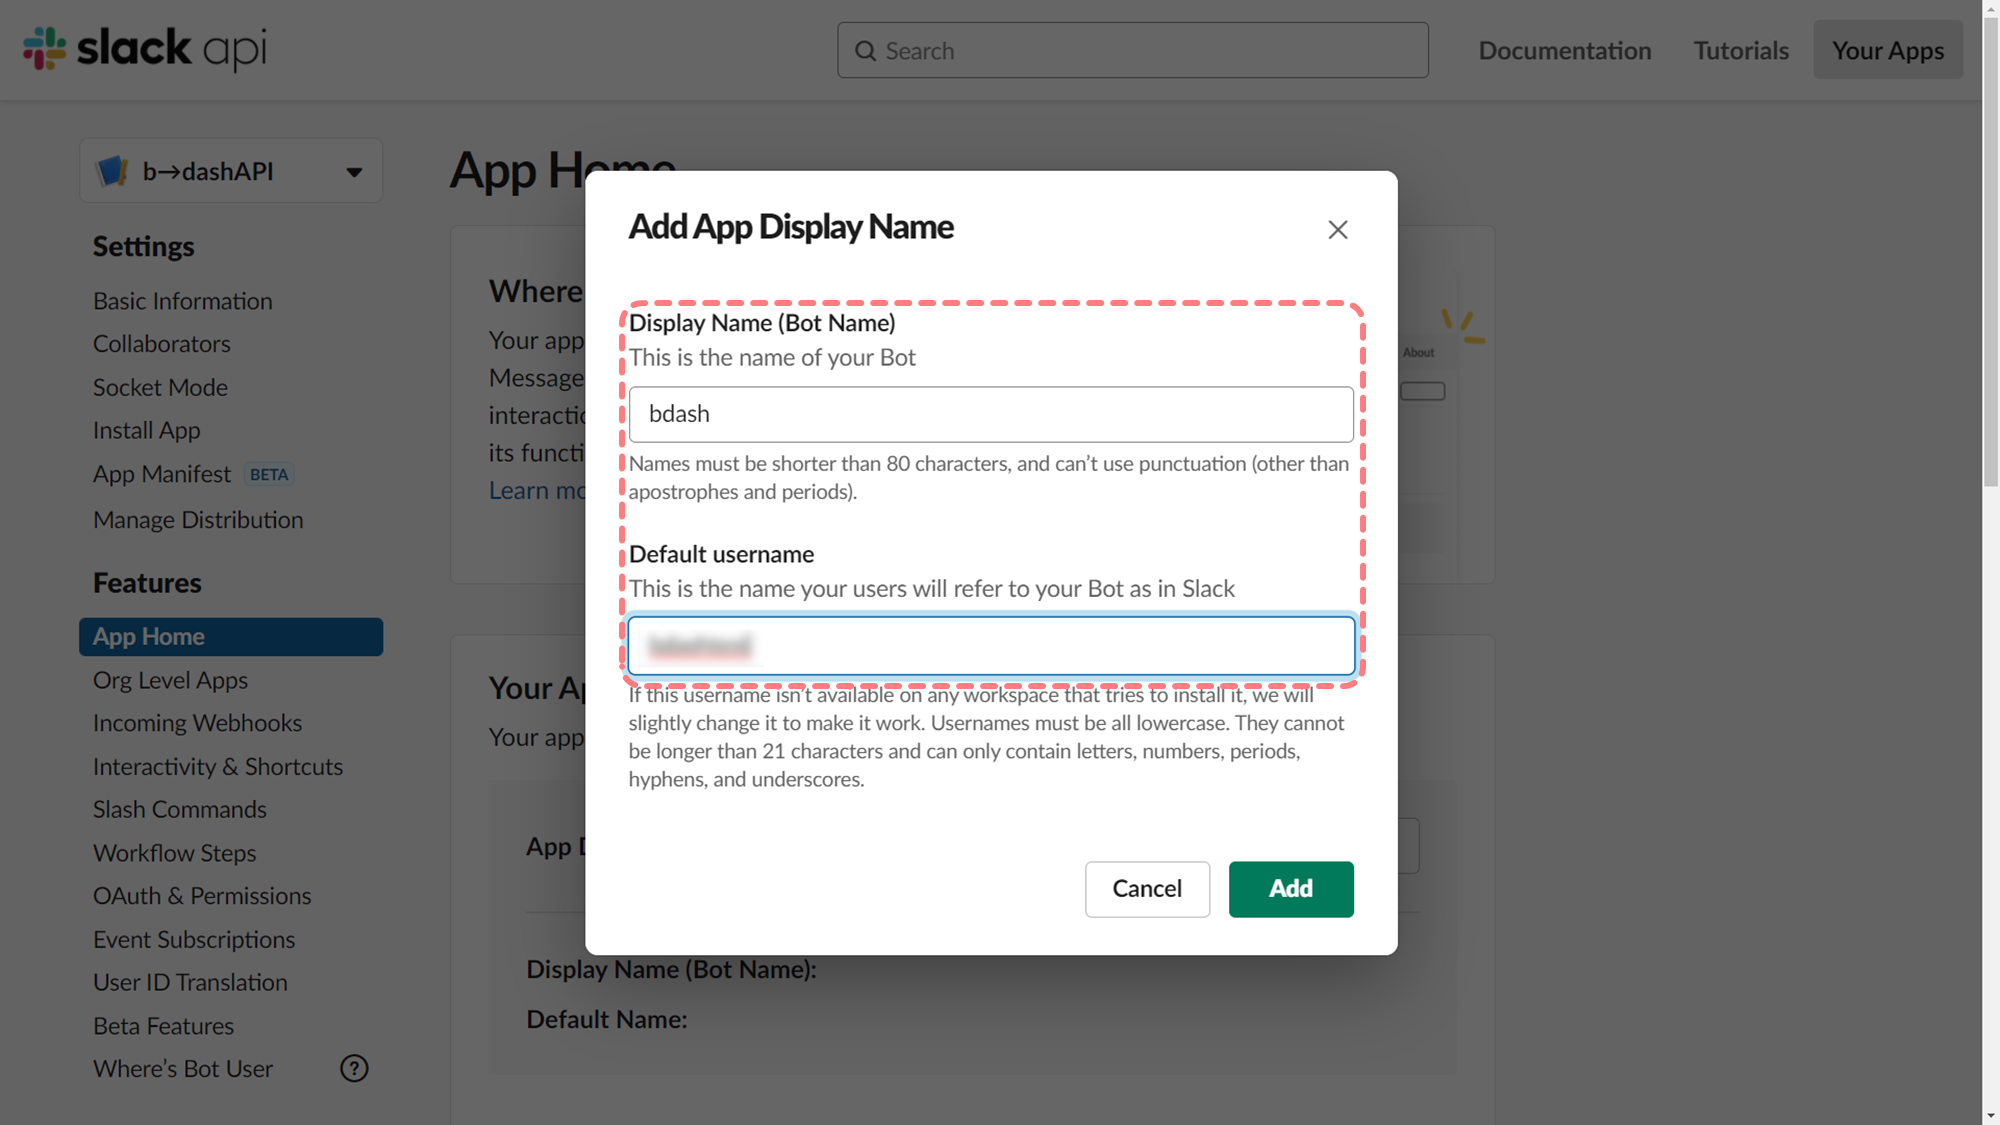
Task: Open Documentation in top navigation
Action: (1565, 50)
